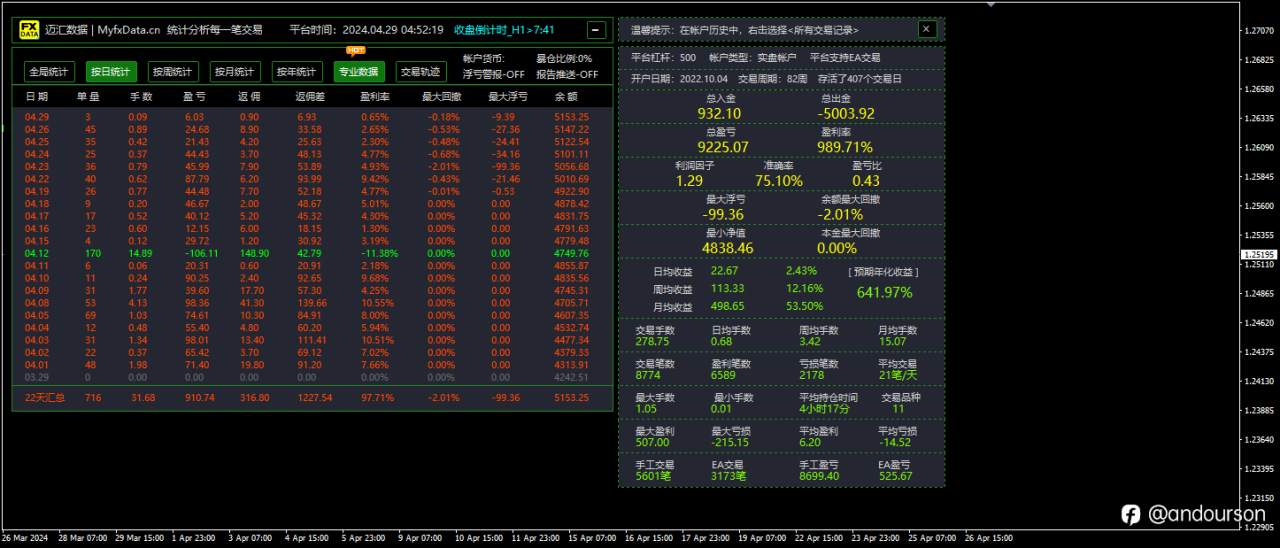
Task: Select the 22天汇总 summary row
Action: point(312,397)
